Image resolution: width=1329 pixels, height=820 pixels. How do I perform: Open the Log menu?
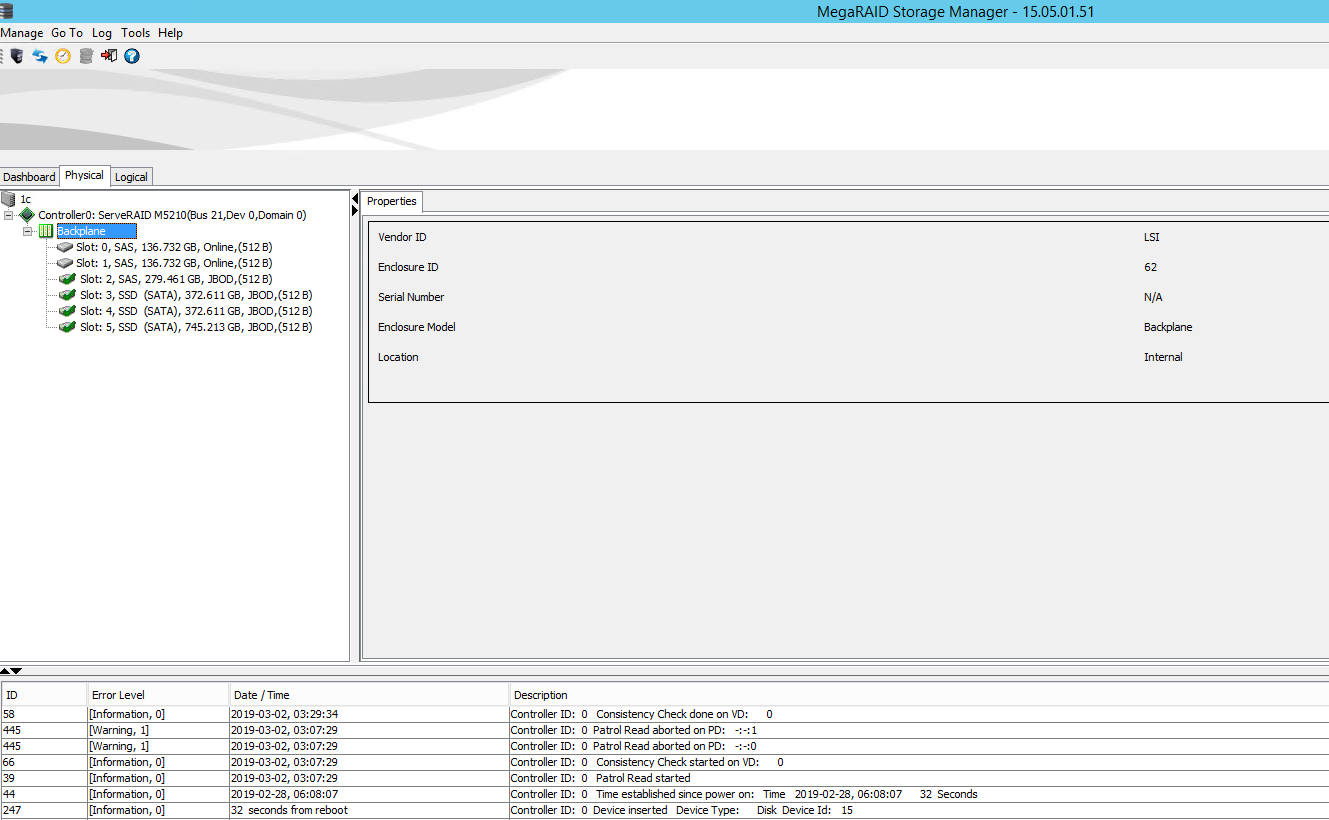[102, 33]
